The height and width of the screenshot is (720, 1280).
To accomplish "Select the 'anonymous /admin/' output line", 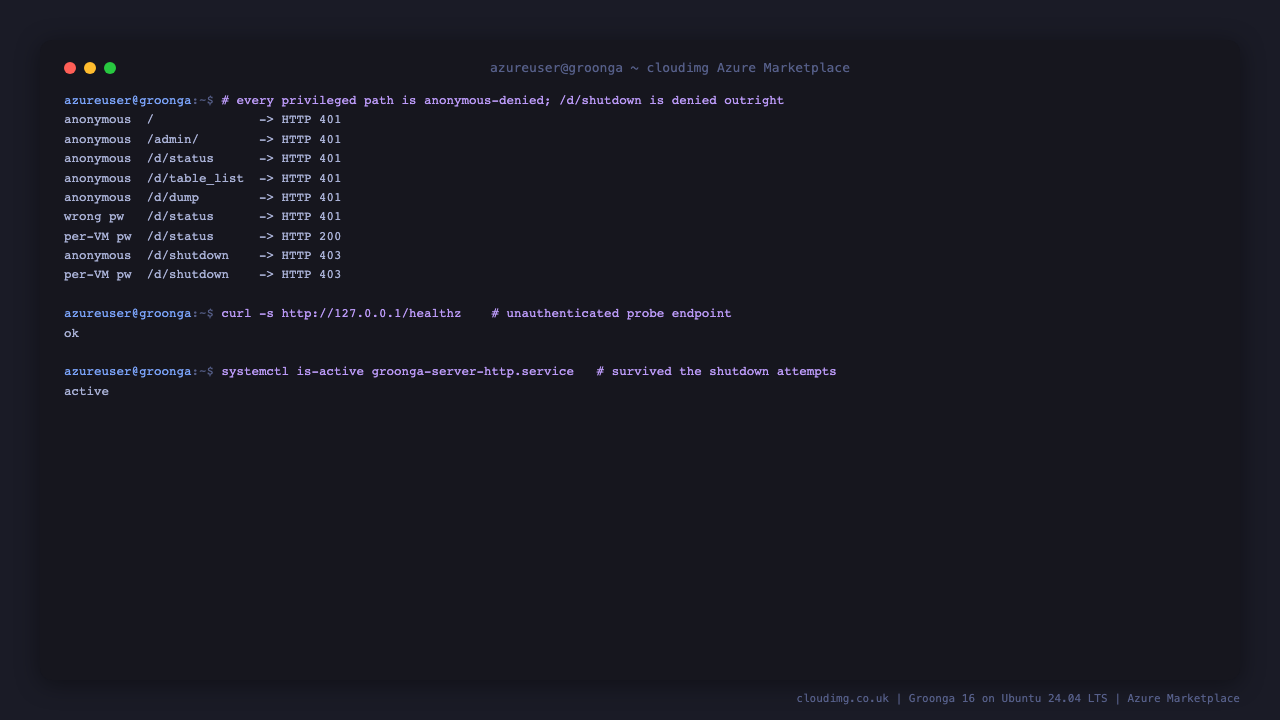I will [x=203, y=140].
